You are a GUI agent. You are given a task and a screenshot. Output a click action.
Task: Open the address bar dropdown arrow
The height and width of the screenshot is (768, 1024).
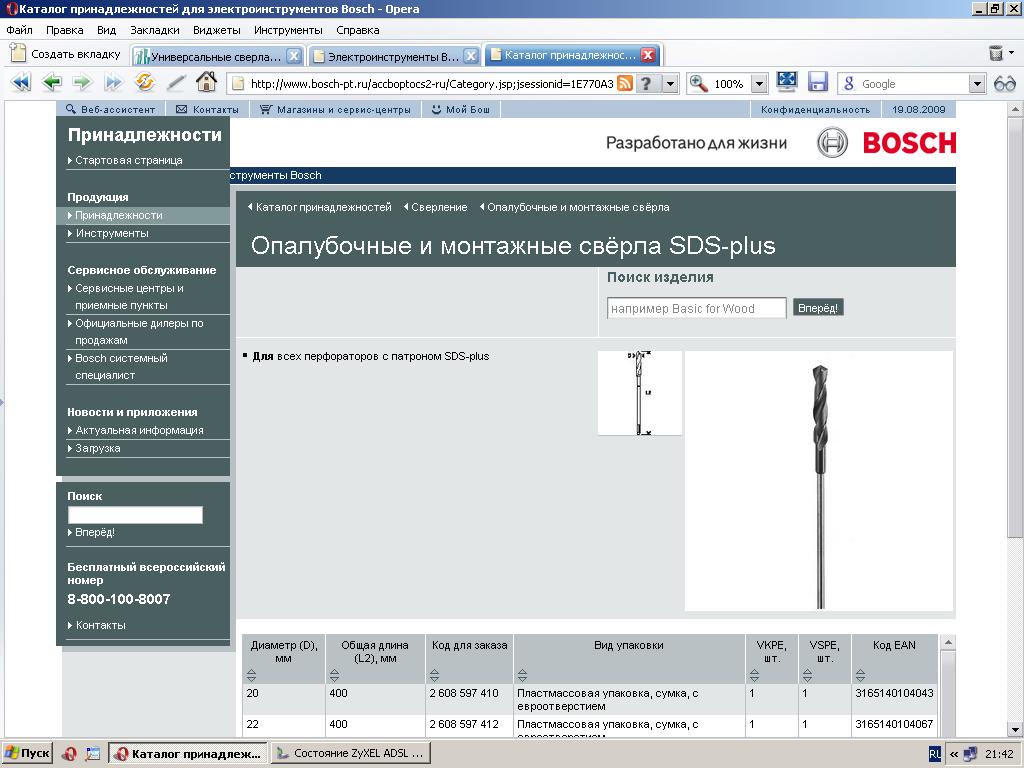670,84
